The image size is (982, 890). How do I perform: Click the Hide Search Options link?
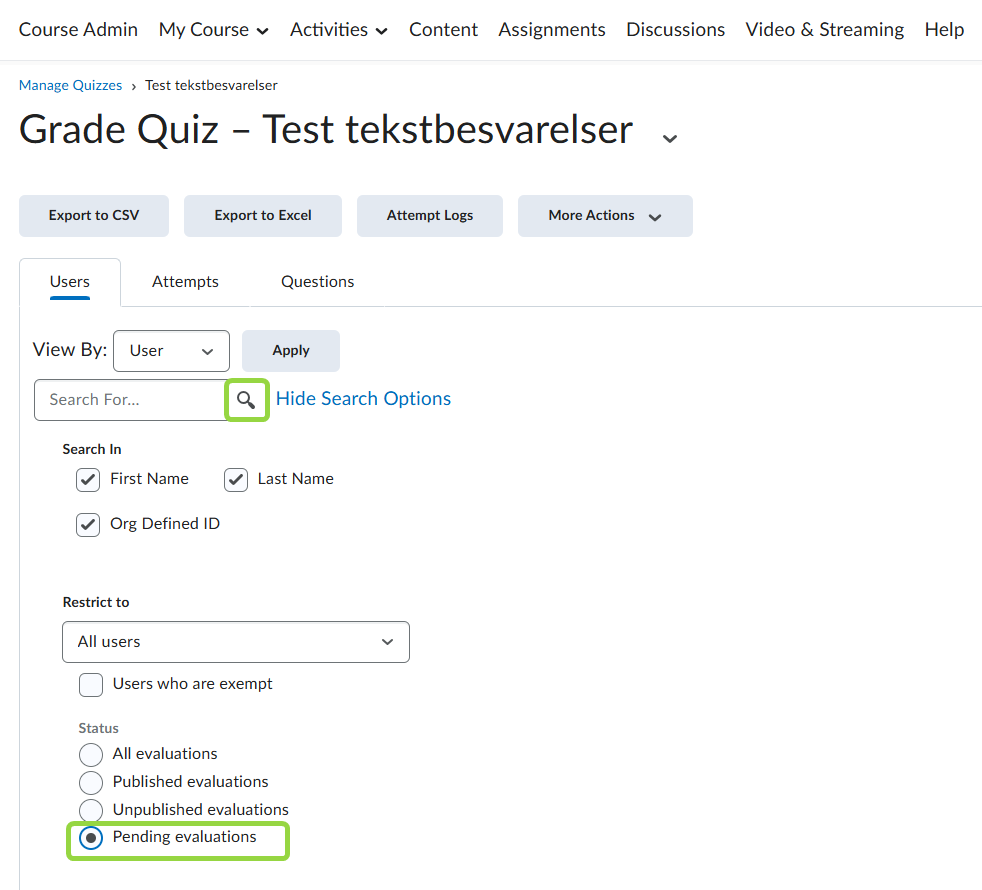(x=363, y=399)
